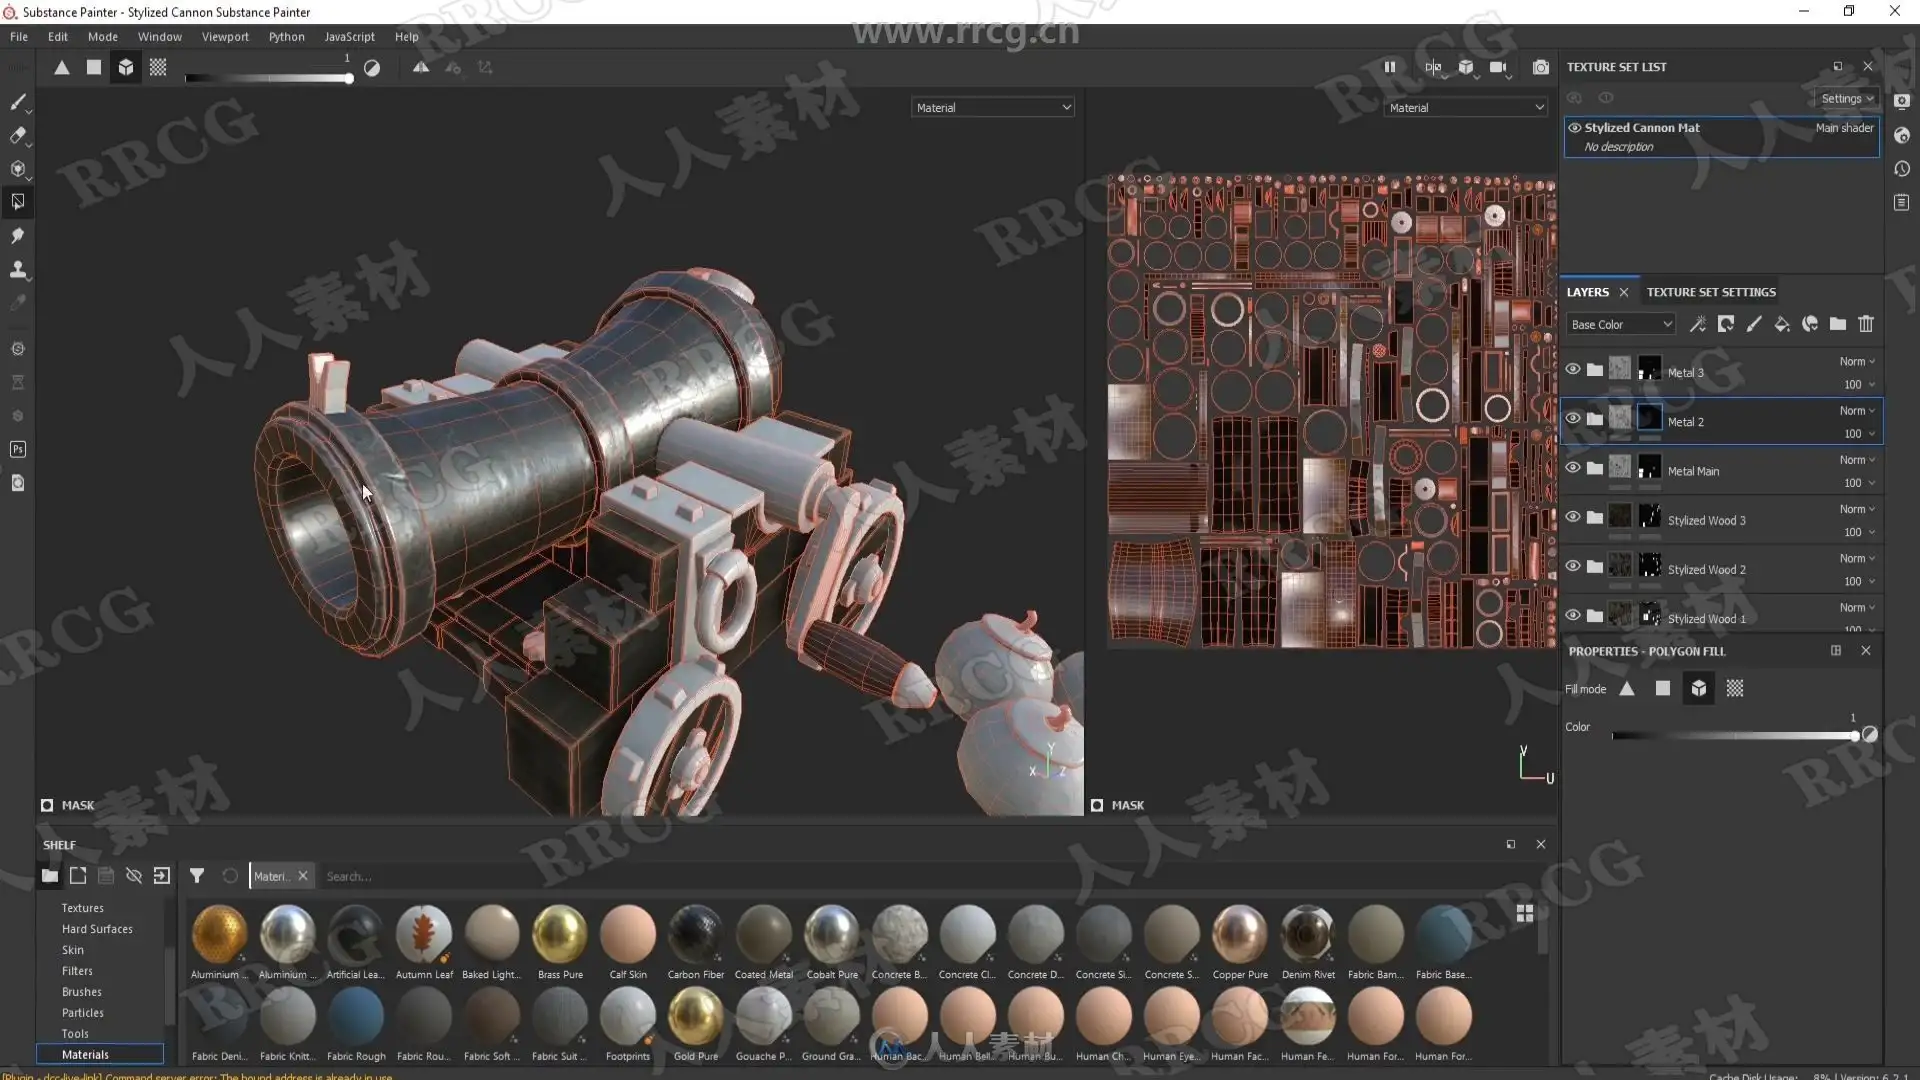Toggle visibility of Stylized Cannon Mat texture set
The height and width of the screenshot is (1080, 1920).
tap(1575, 128)
